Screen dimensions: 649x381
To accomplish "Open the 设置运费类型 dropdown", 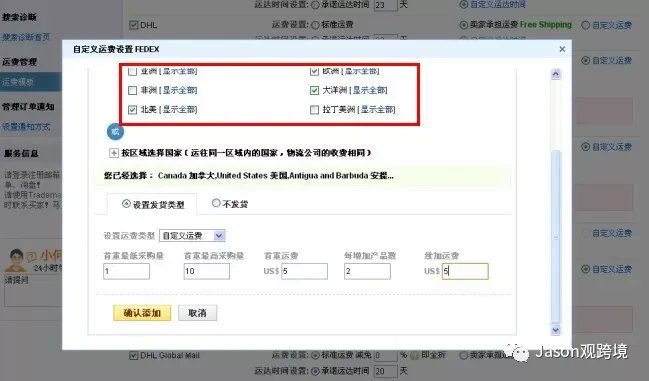I will point(192,236).
